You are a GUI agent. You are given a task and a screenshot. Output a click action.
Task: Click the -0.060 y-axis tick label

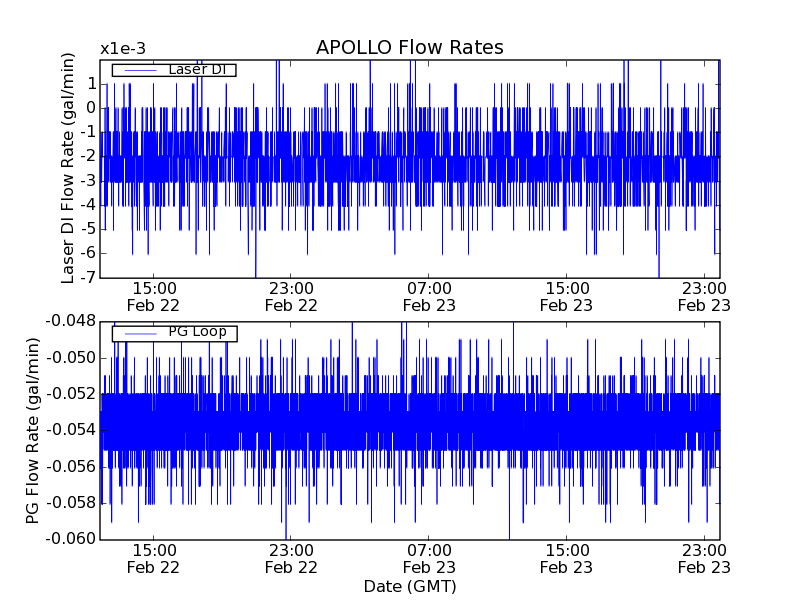coord(69,539)
